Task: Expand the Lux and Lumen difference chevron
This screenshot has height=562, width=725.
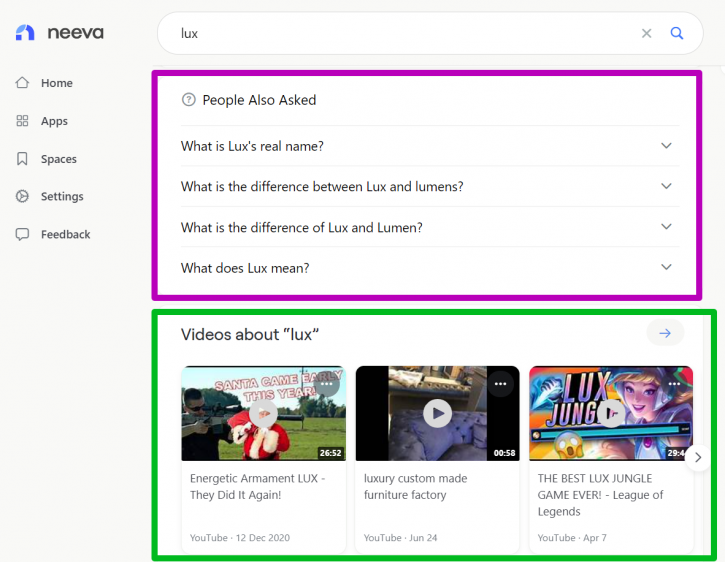Action: tap(666, 227)
